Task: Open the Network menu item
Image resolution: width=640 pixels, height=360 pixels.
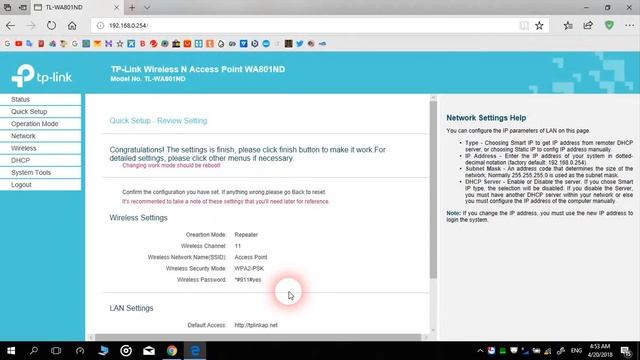Action: [40, 136]
